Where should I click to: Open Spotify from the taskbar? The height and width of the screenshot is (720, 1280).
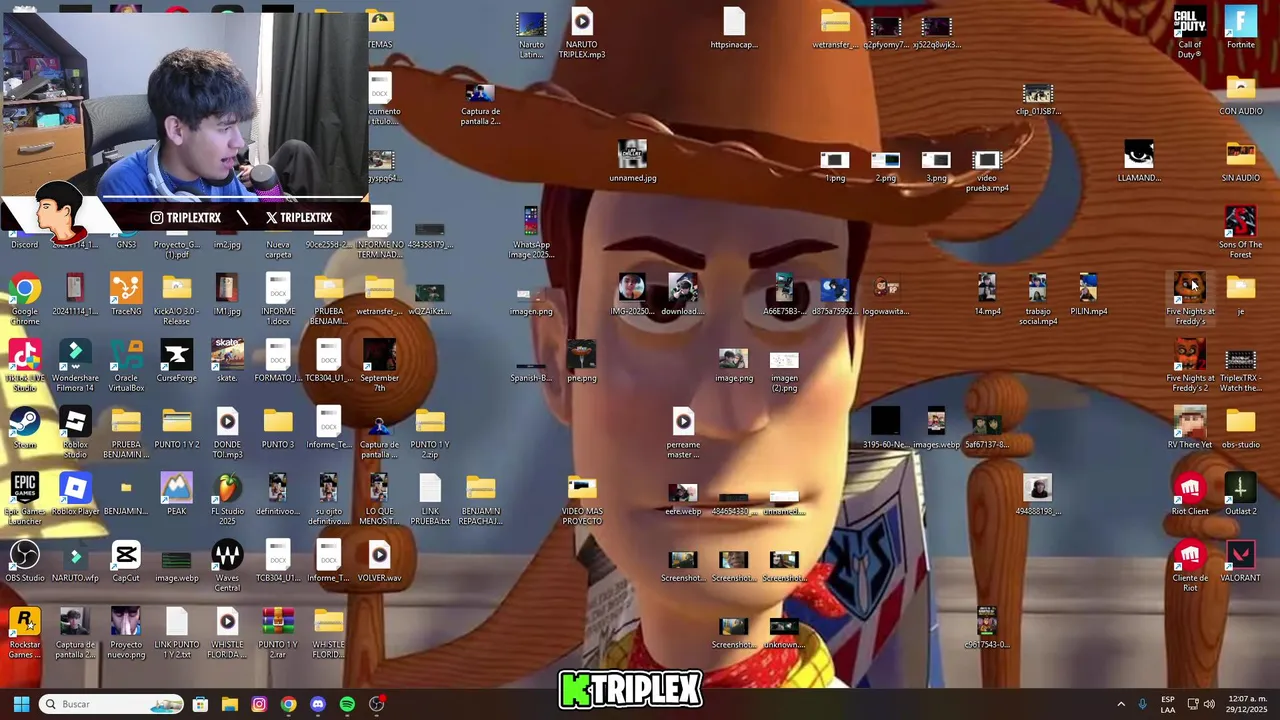click(347, 704)
